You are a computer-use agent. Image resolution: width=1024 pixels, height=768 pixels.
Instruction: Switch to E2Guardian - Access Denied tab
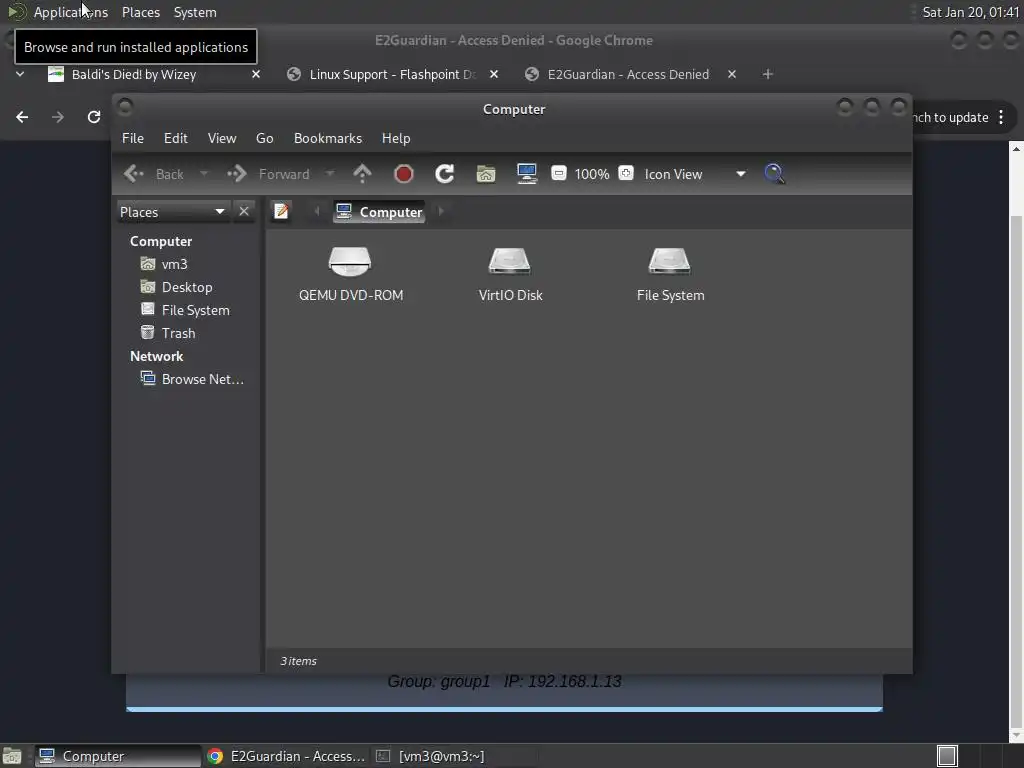630,74
